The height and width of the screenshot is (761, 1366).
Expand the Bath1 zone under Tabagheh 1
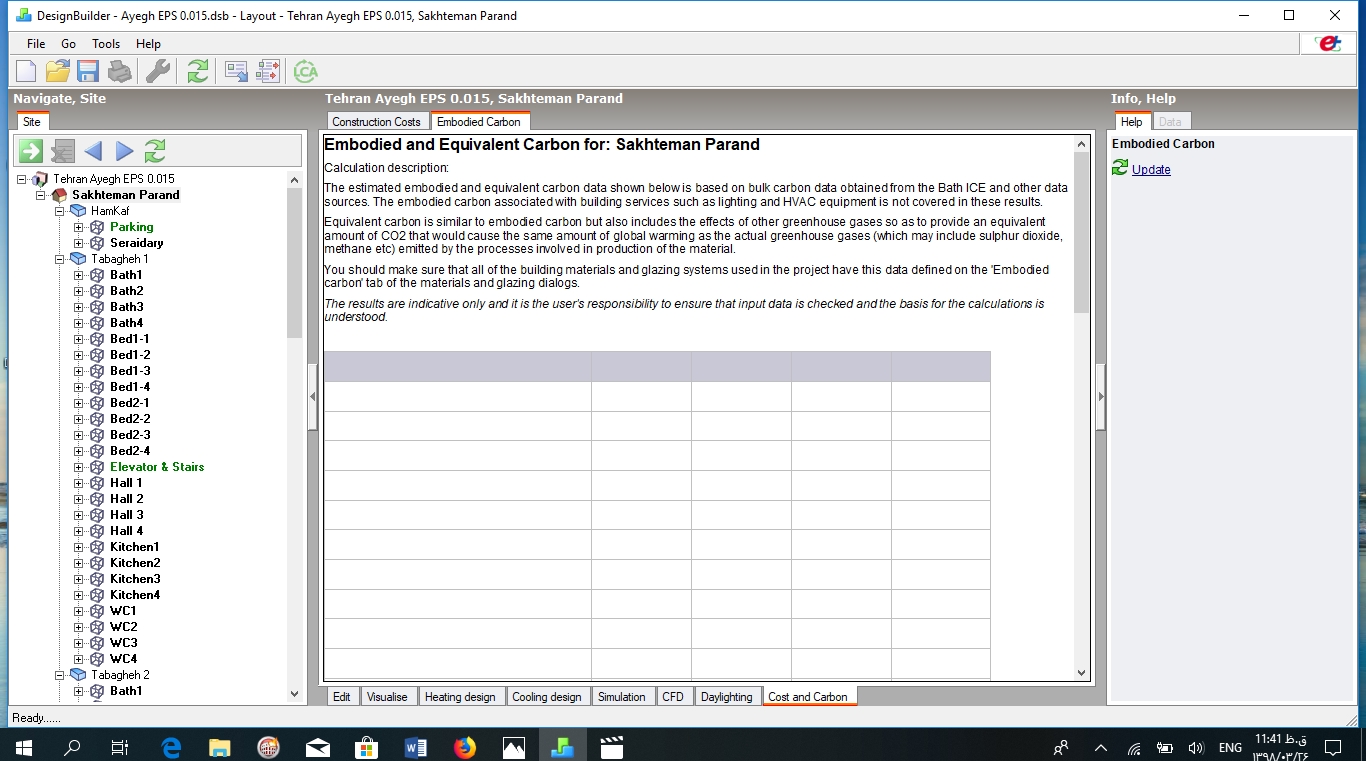click(x=79, y=275)
